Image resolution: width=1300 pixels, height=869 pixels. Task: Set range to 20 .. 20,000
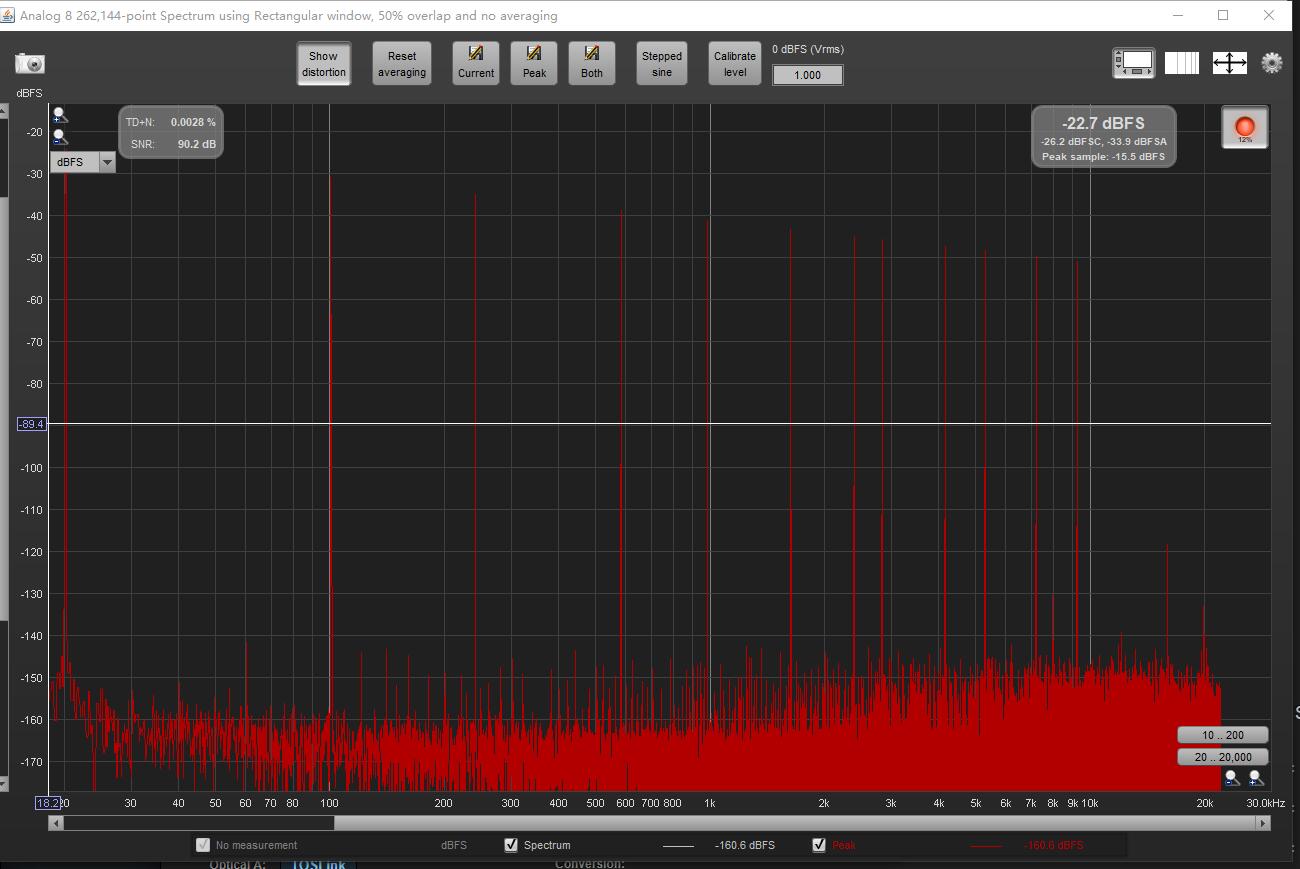(x=1223, y=757)
